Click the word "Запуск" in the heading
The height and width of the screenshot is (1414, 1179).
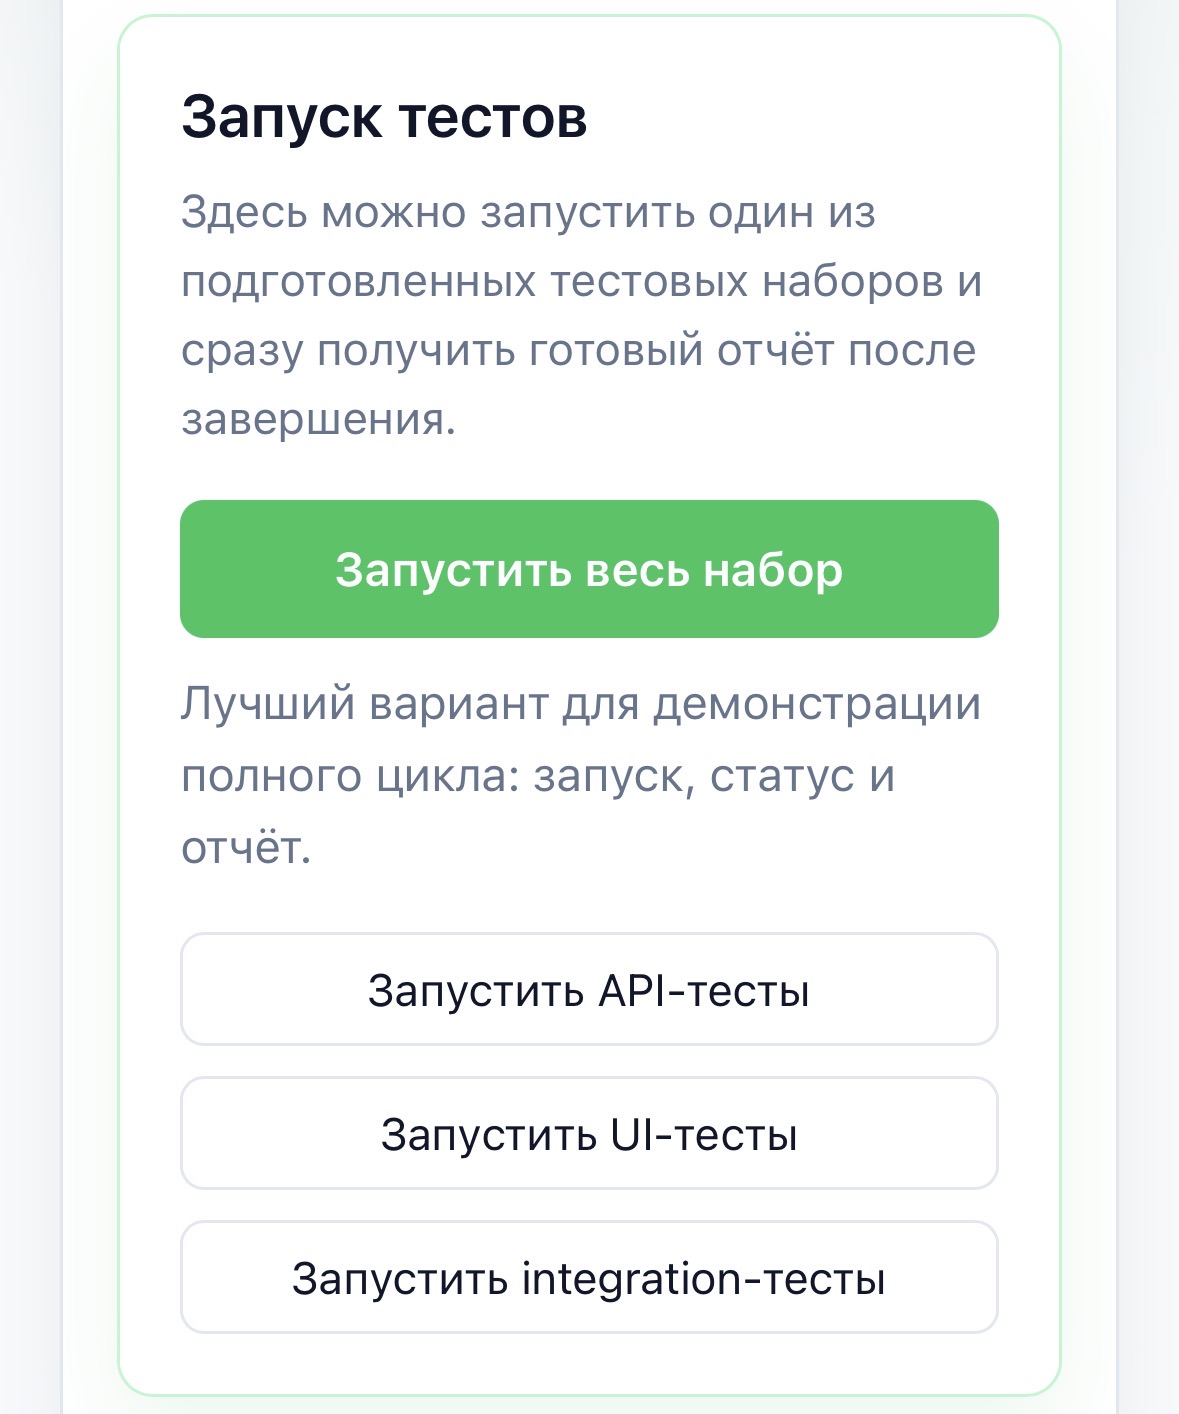point(281,117)
